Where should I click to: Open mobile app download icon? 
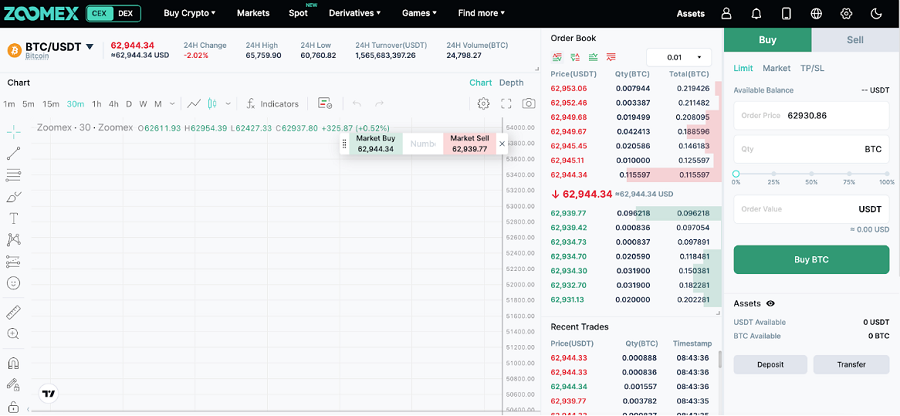tap(786, 14)
